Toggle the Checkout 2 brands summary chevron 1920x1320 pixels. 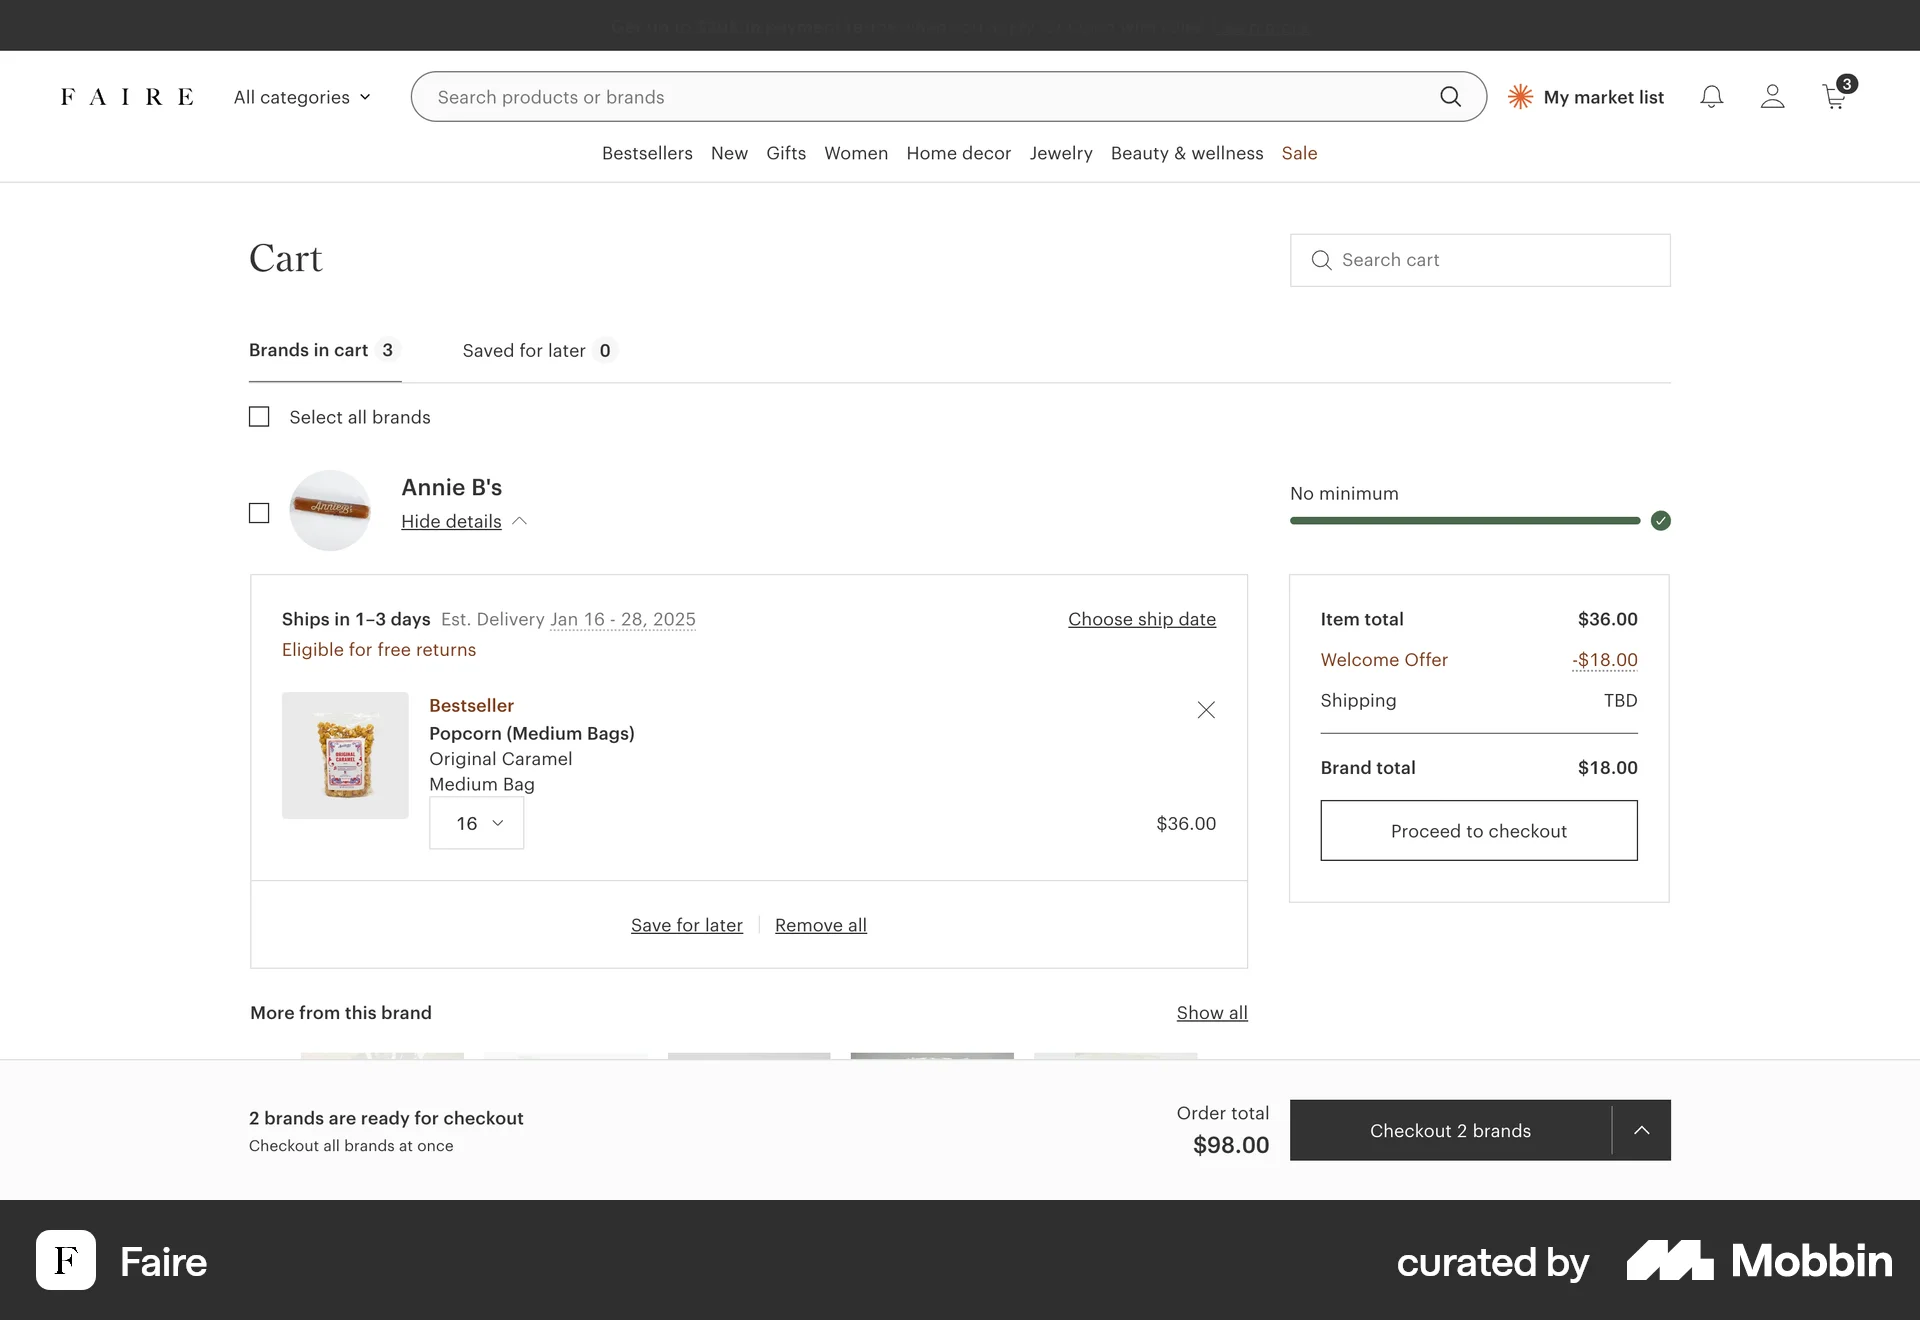point(1641,1130)
